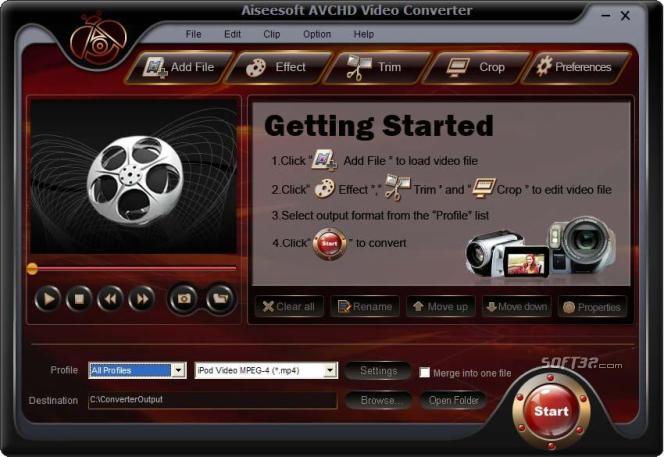The image size is (664, 457).
Task: Click the Destination path field
Action: click(213, 400)
